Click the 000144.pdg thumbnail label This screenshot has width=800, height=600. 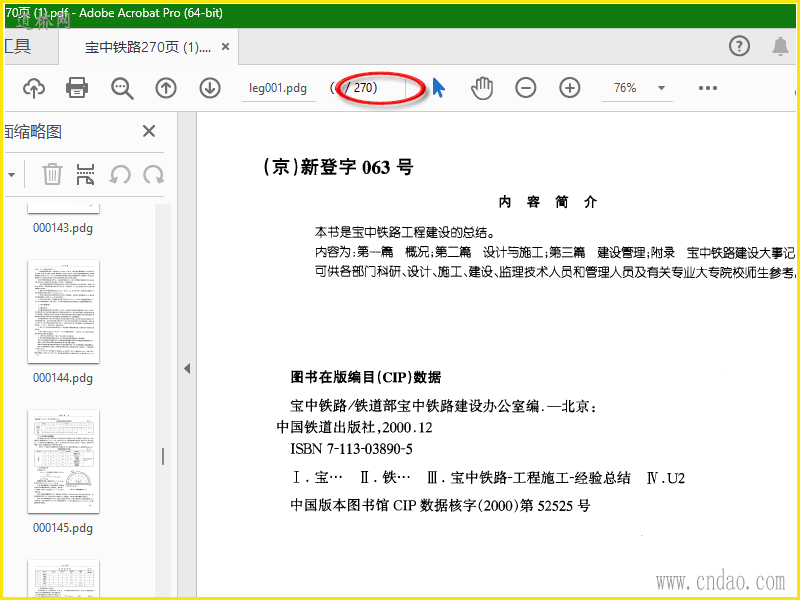[63, 378]
